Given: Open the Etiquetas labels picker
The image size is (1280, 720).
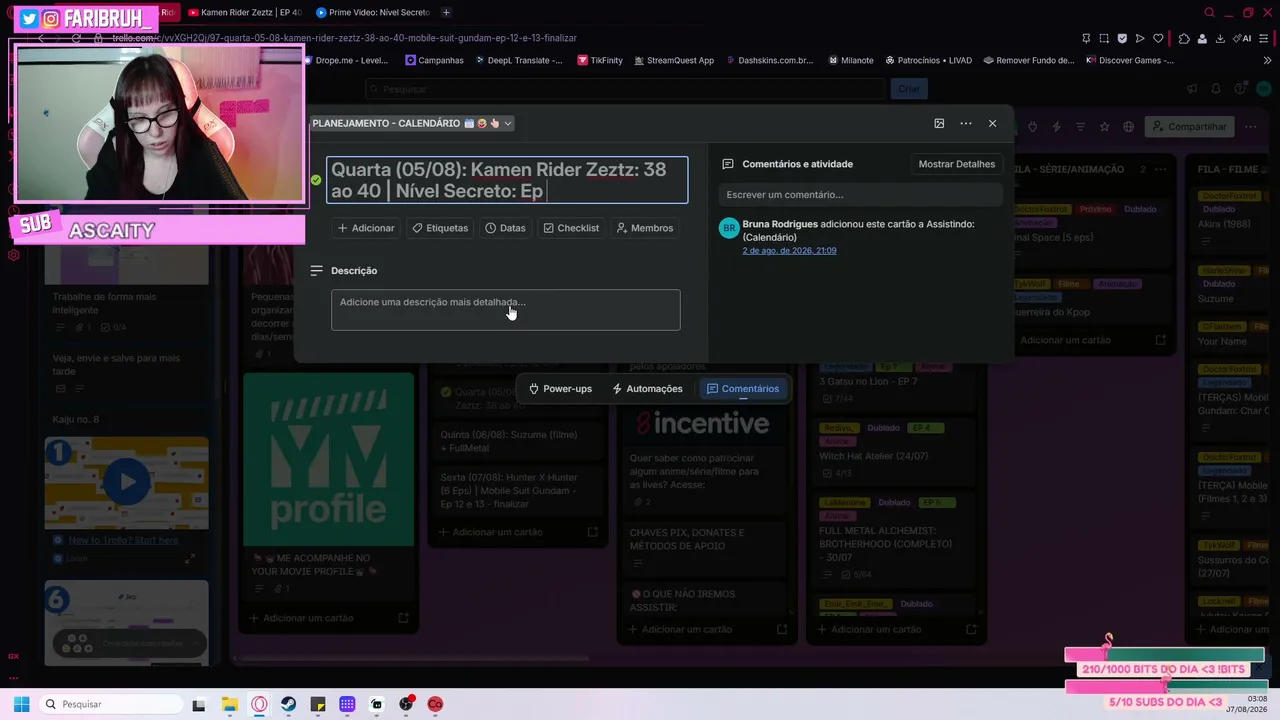Looking at the screenshot, I should pyautogui.click(x=440, y=228).
